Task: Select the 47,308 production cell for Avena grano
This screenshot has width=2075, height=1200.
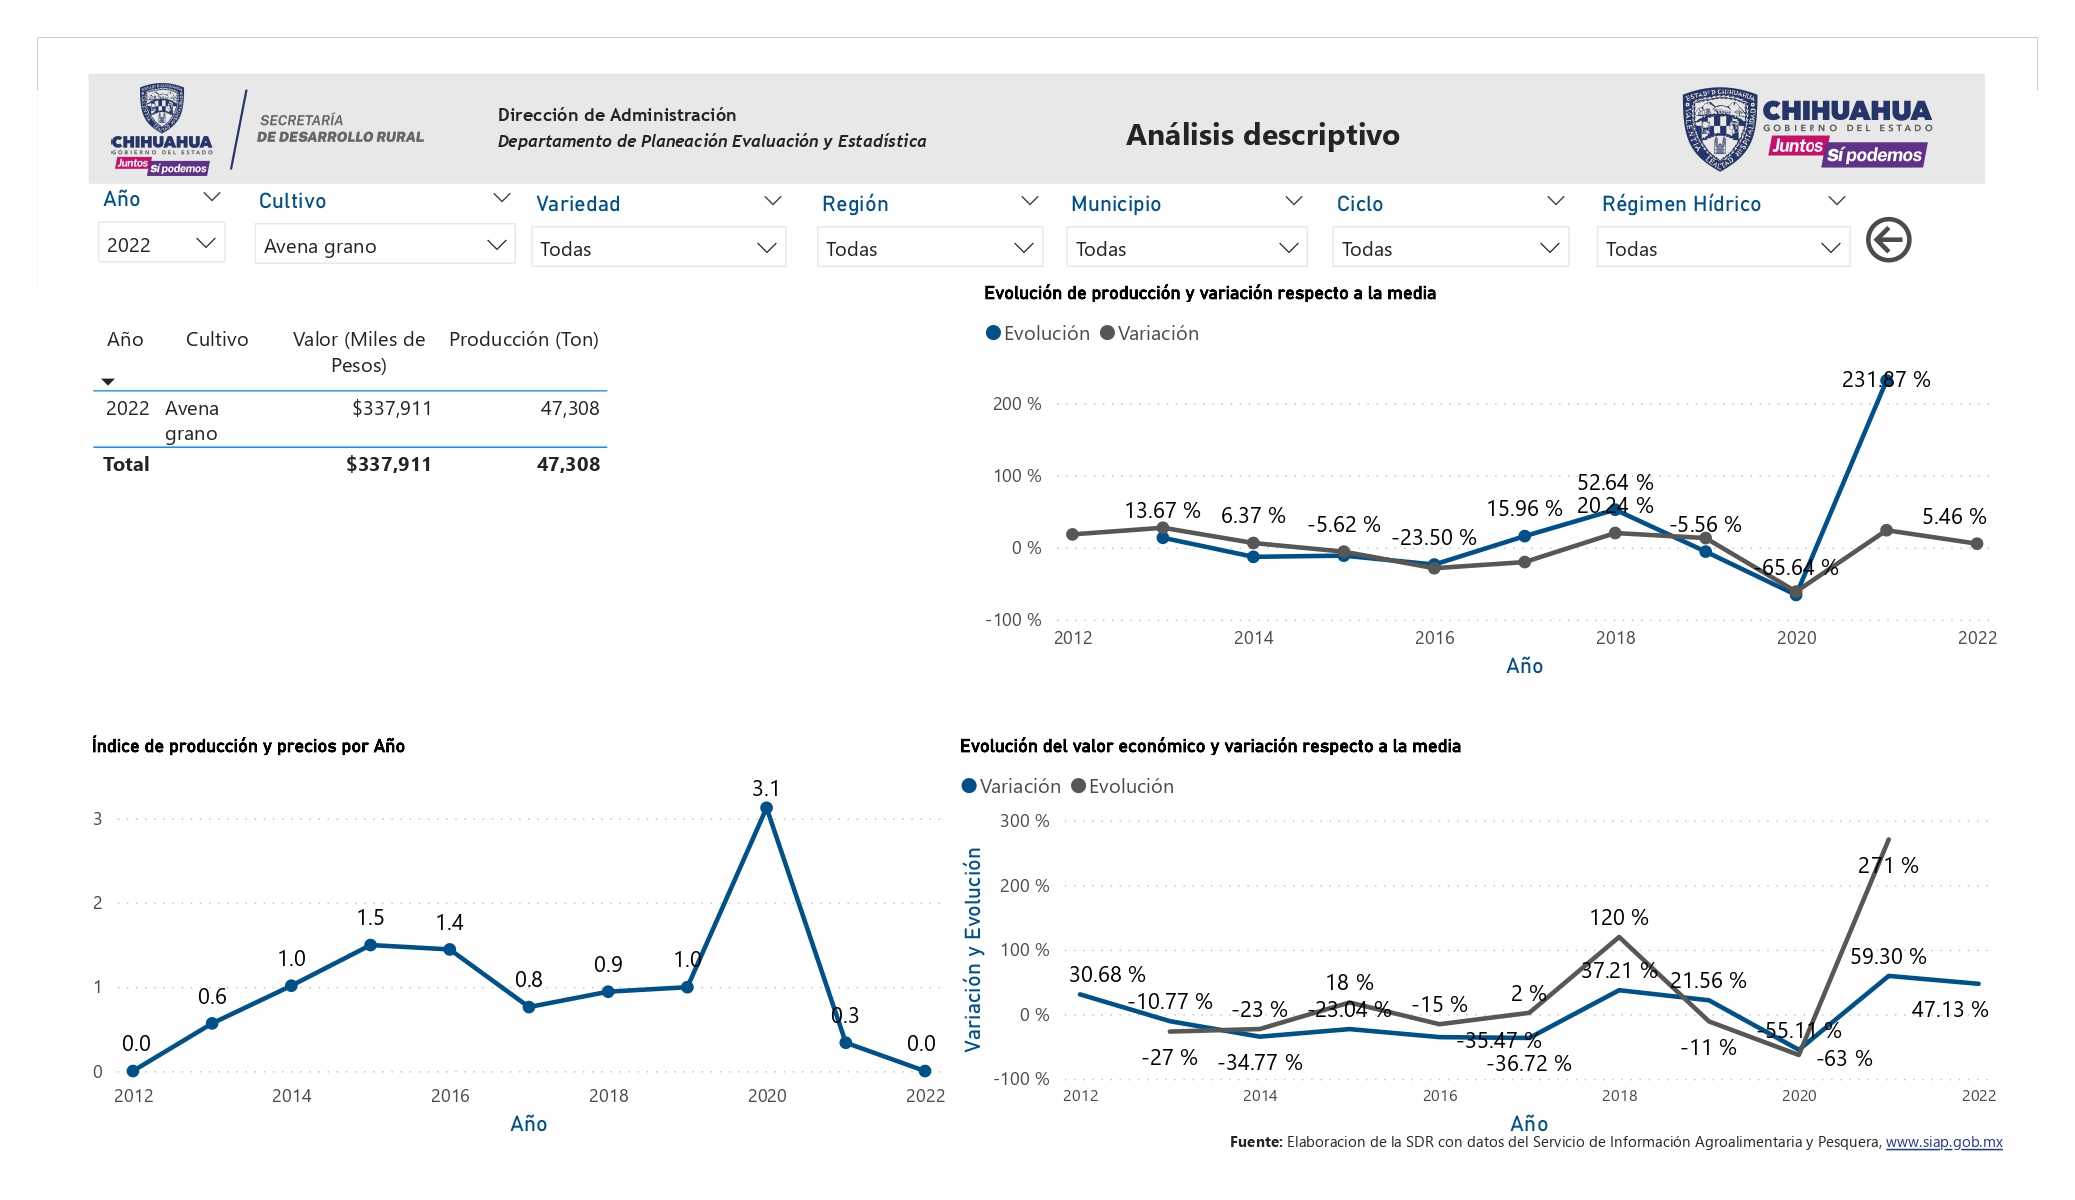Action: click(x=570, y=408)
